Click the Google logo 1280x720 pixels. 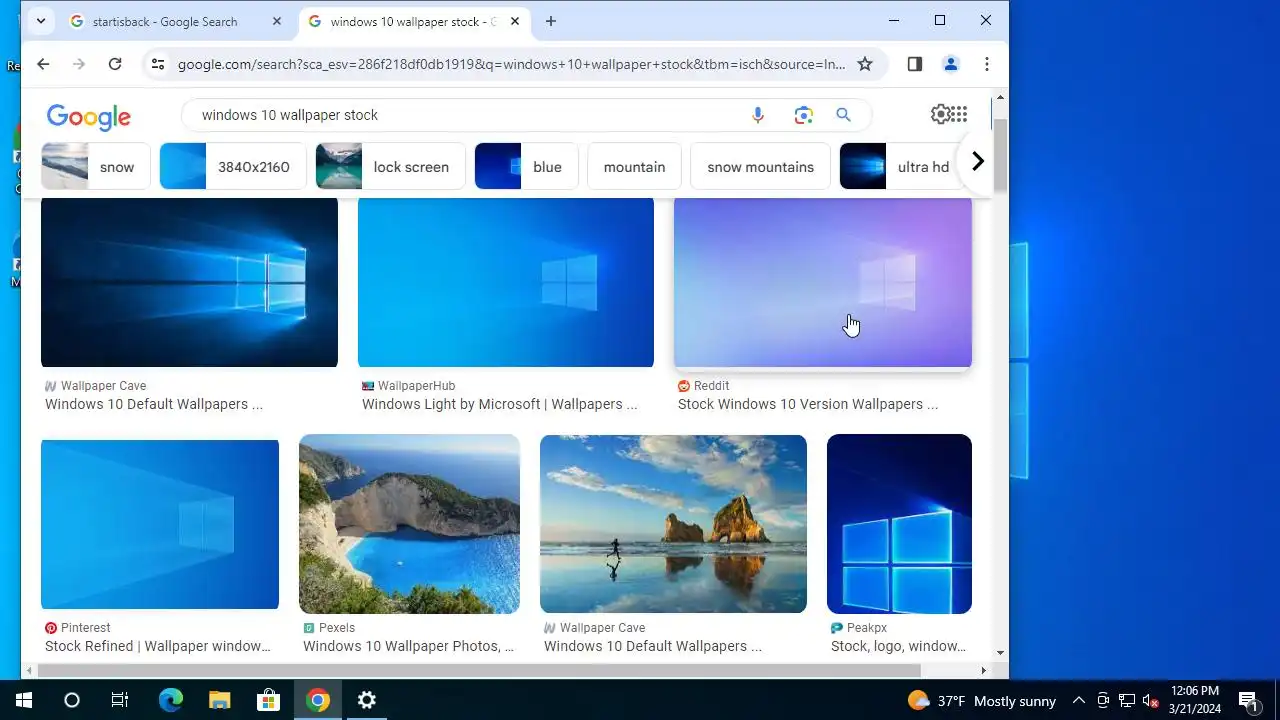coord(89,116)
